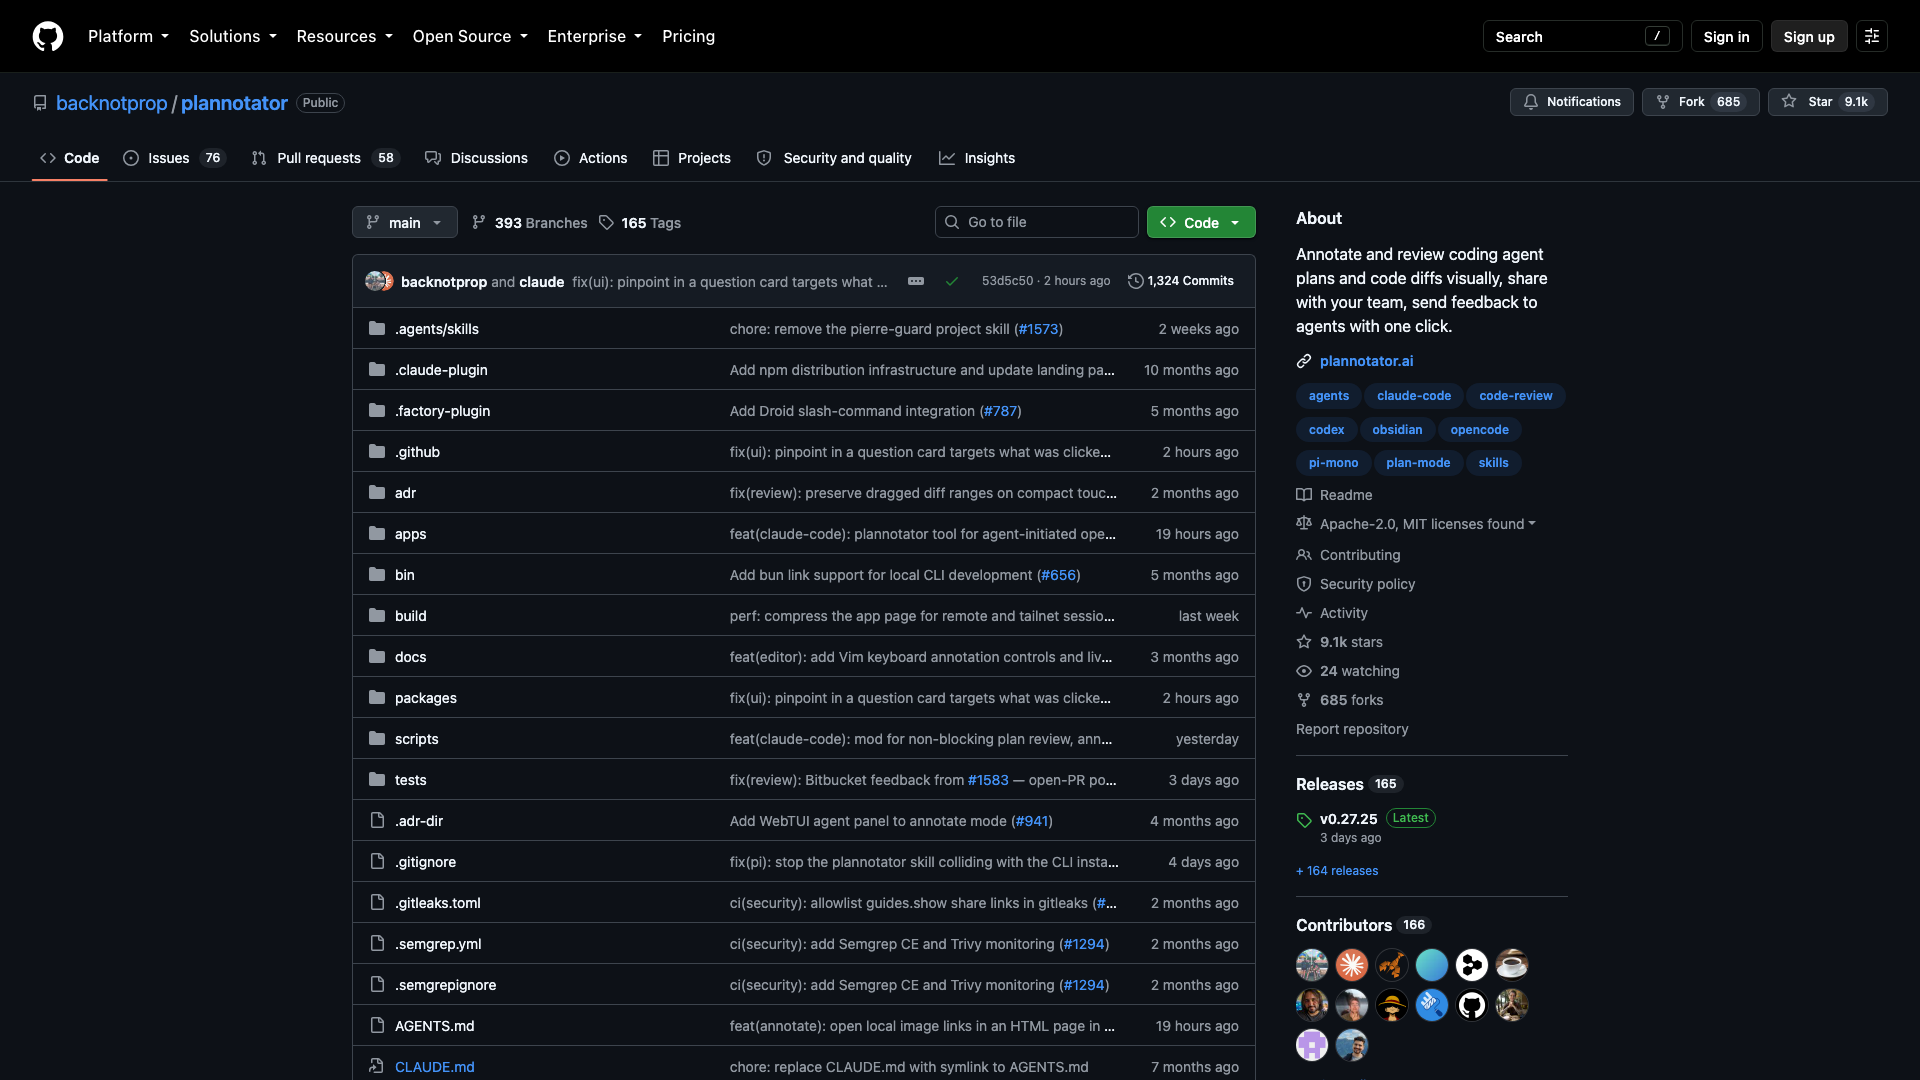Image resolution: width=1920 pixels, height=1080 pixels.
Task: Click the backnotprop commit author avatar
Action: [376, 281]
